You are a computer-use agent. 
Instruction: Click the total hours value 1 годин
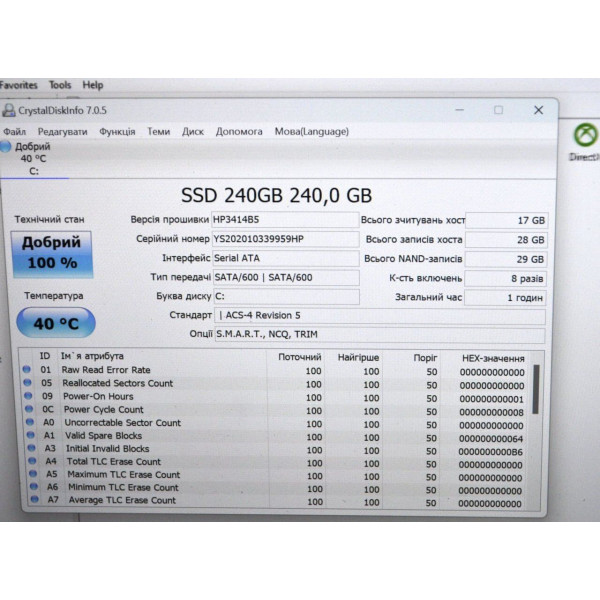tap(505, 298)
